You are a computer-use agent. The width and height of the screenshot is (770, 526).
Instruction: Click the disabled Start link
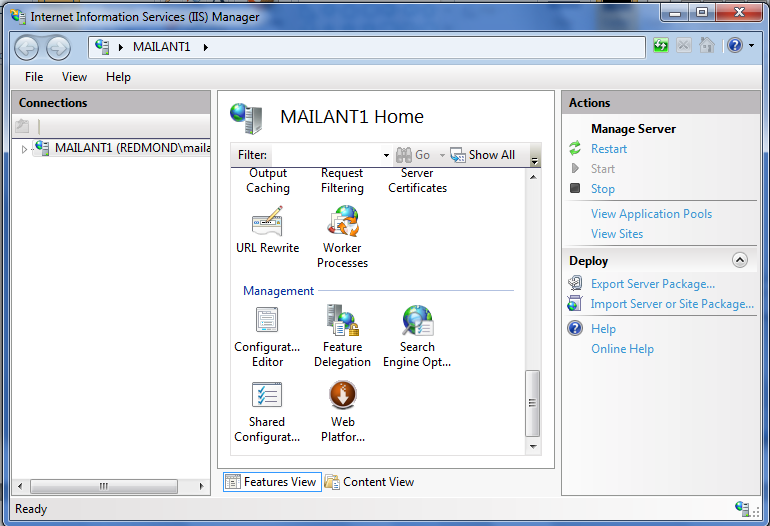pos(603,169)
